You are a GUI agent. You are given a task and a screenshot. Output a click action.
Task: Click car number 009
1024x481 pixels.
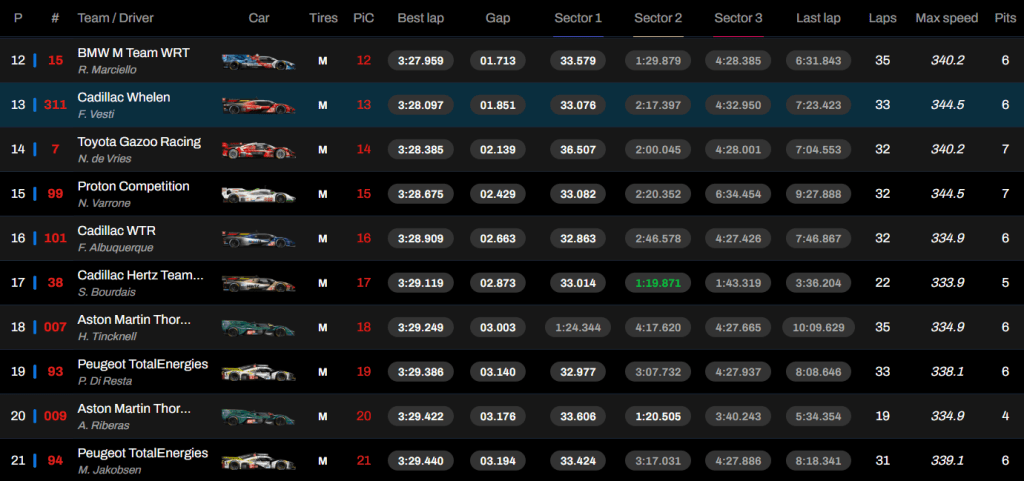coord(55,416)
